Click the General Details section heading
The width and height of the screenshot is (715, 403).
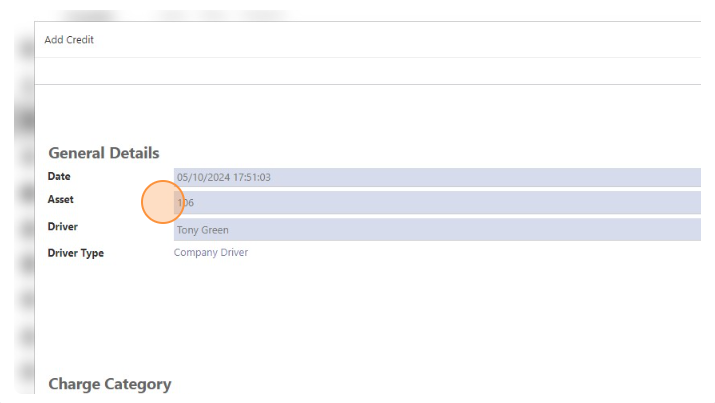click(103, 153)
